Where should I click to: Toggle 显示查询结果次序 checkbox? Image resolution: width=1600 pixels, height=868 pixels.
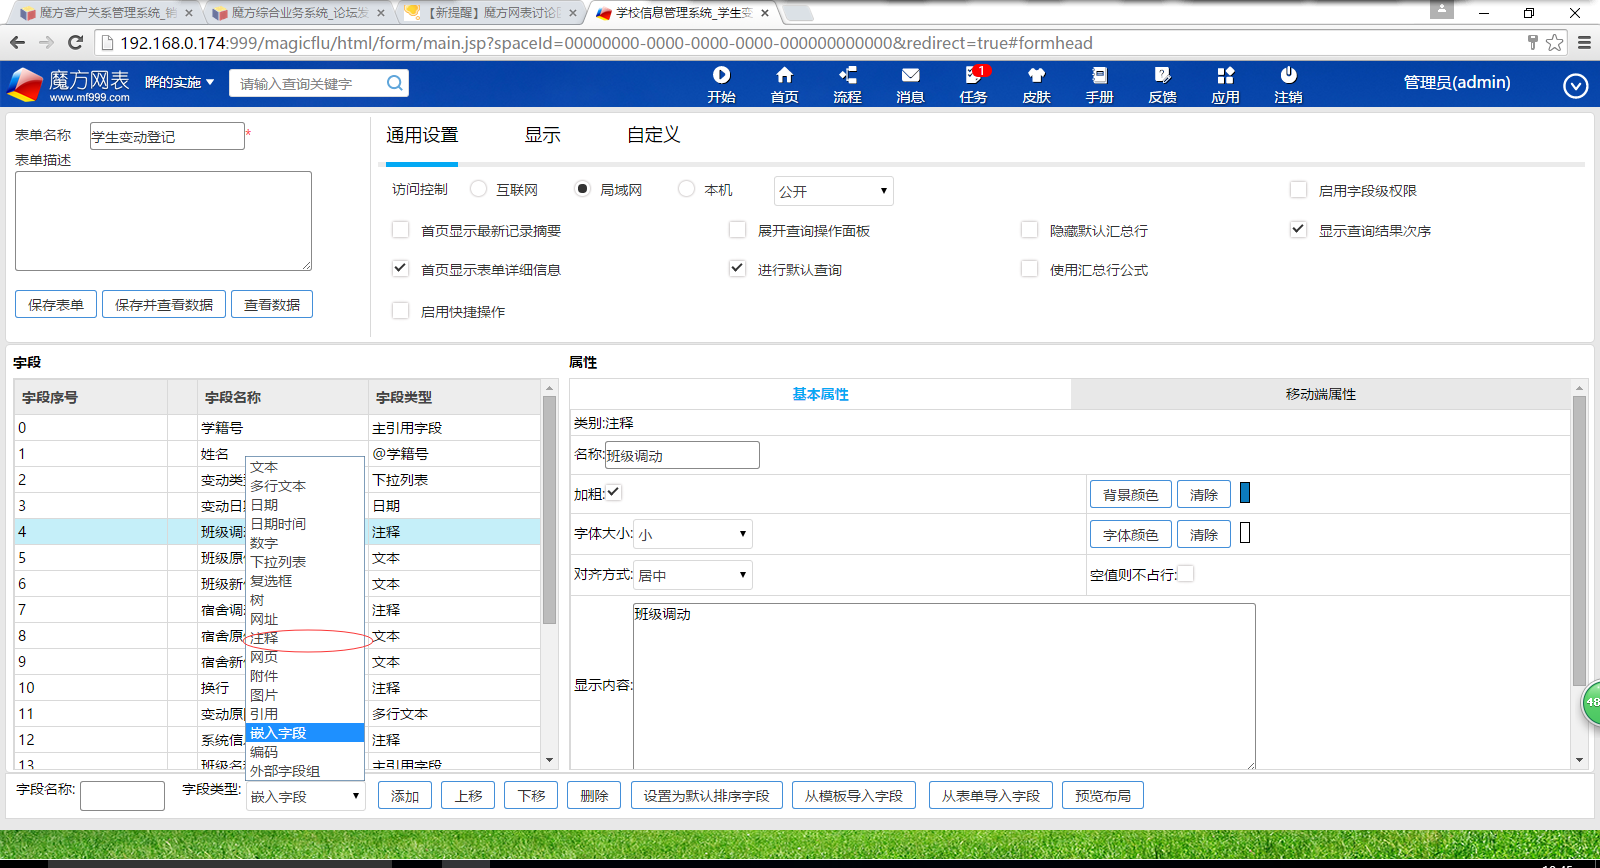tap(1298, 229)
